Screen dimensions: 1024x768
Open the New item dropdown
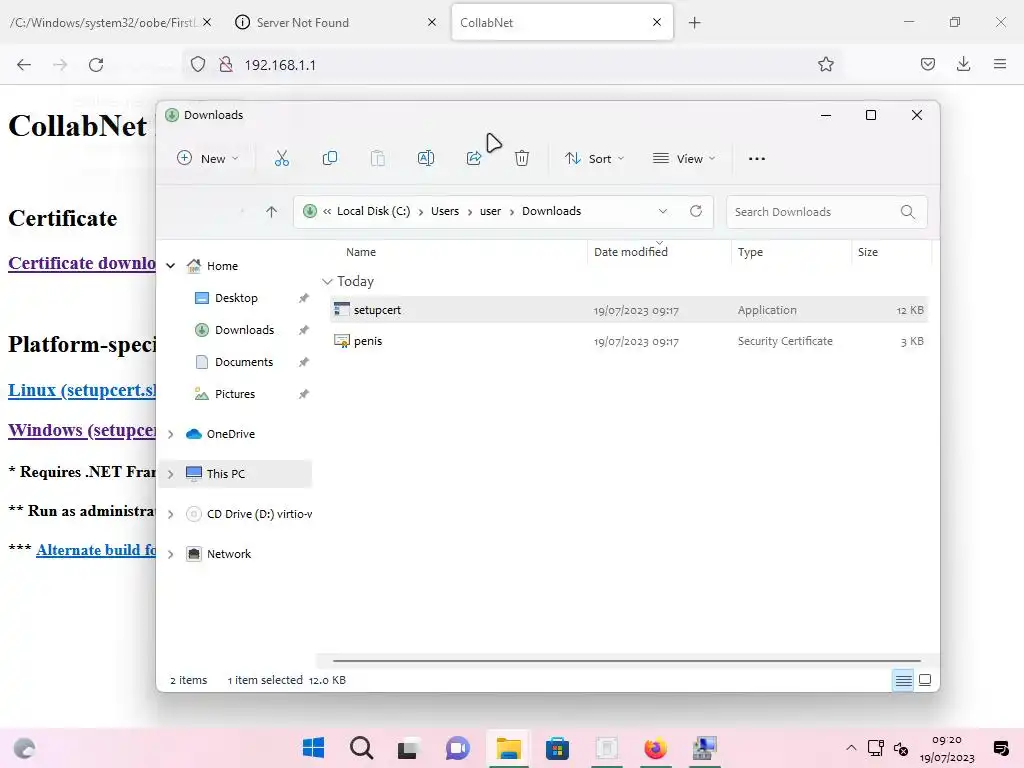point(208,159)
